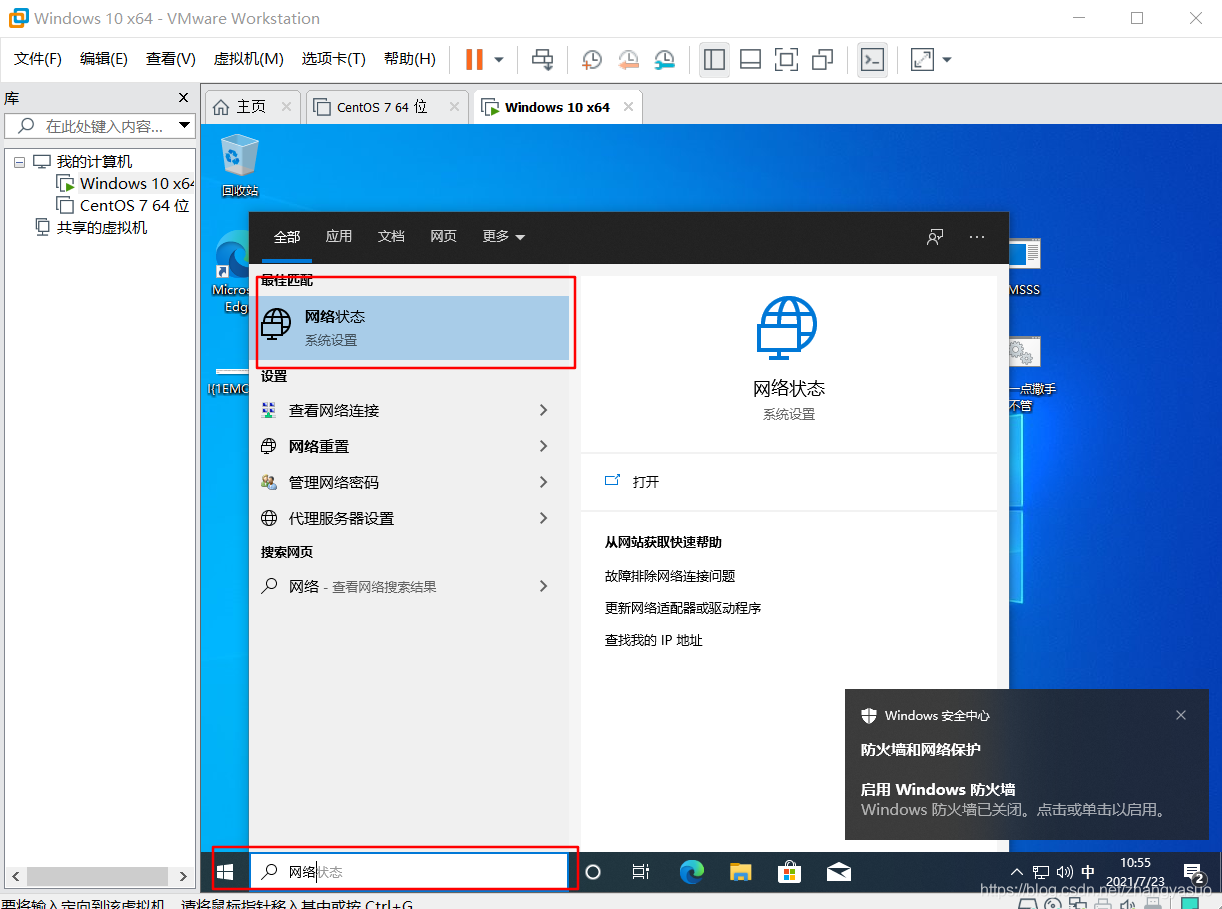Open Action Center from system tray
The width and height of the screenshot is (1222, 909).
[x=1193, y=871]
